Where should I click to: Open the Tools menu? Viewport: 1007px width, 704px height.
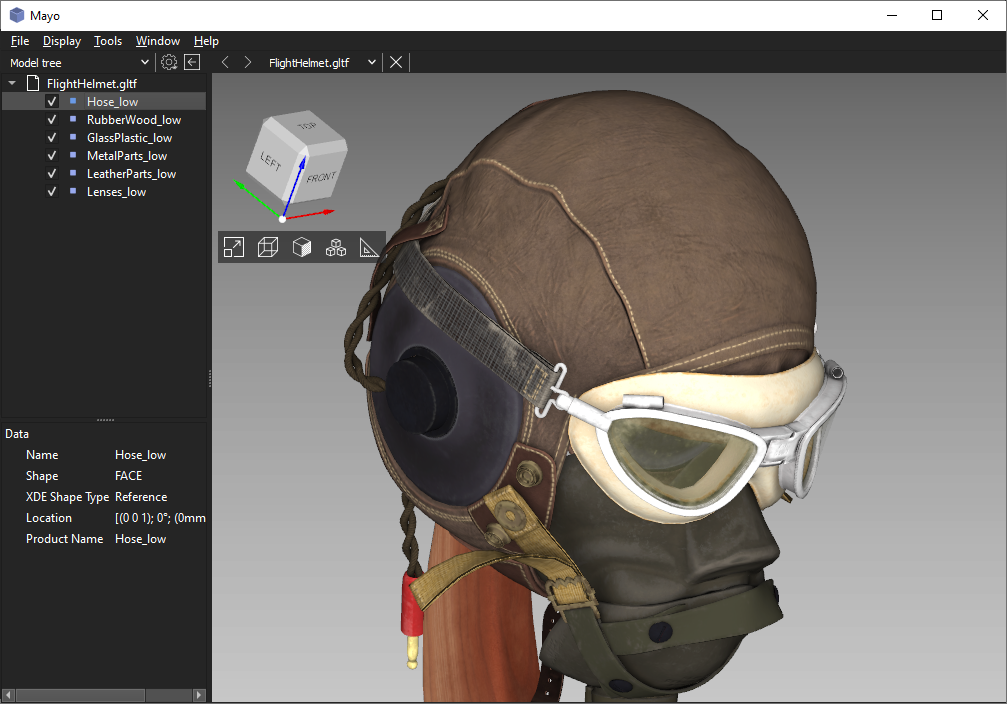(108, 41)
